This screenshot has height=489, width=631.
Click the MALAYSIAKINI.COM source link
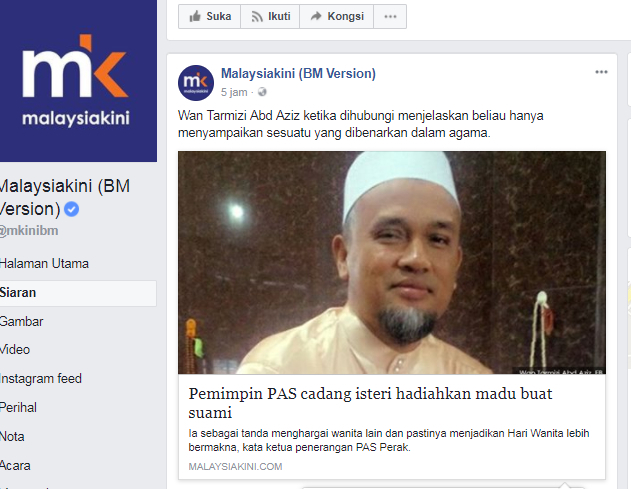235,466
